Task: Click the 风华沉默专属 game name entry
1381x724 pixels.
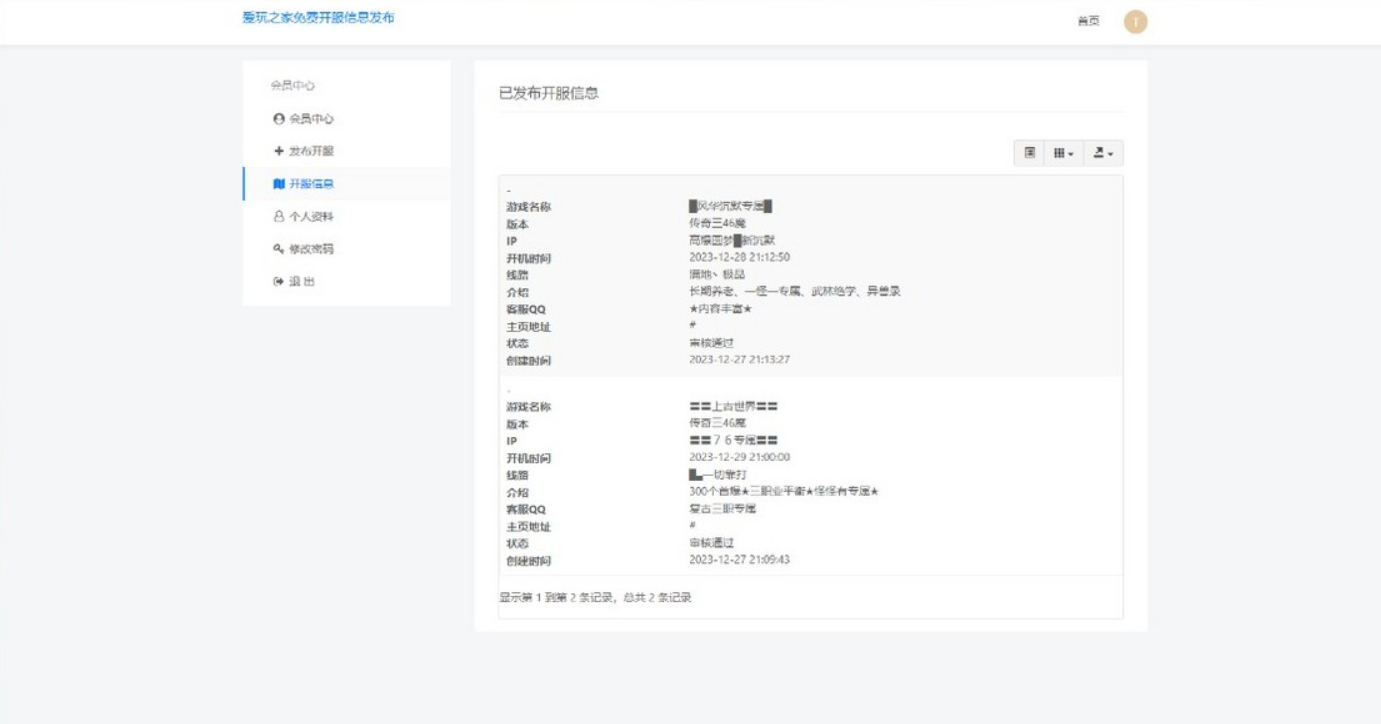Action: pos(730,207)
